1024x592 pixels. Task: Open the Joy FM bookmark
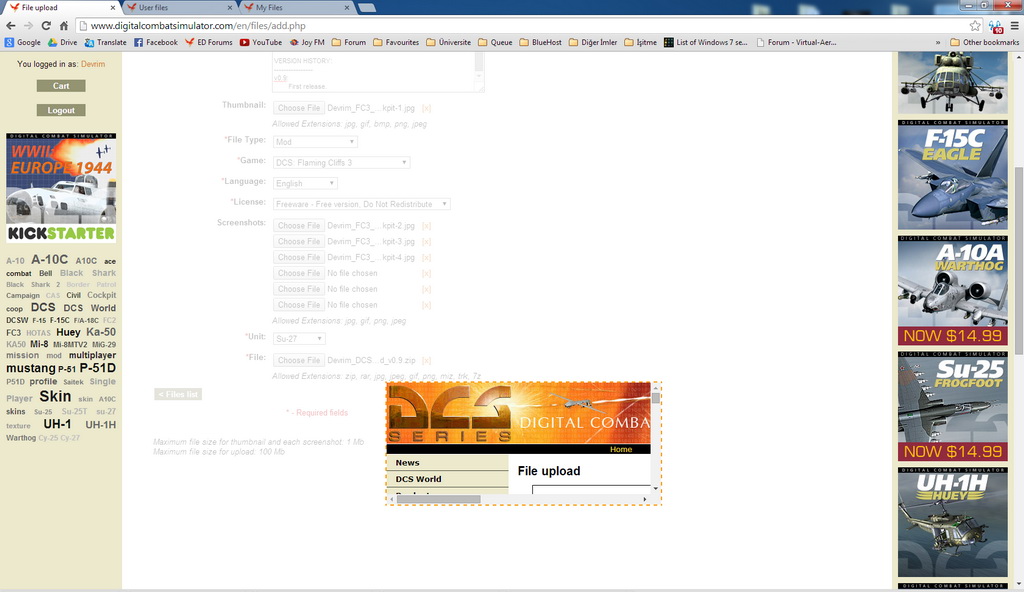coord(307,42)
